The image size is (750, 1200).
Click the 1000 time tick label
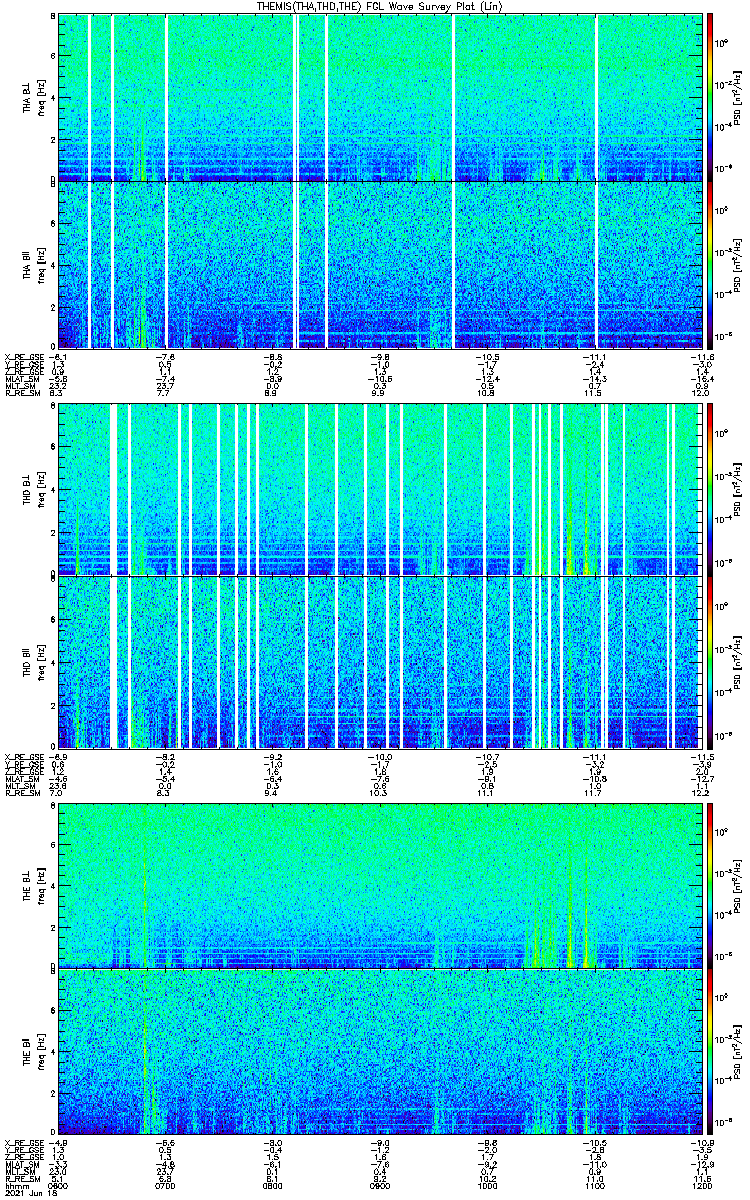488,1187
